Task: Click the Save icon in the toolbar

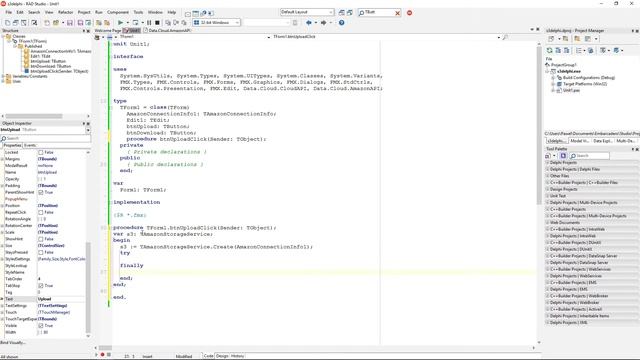Action: (x=70, y=23)
